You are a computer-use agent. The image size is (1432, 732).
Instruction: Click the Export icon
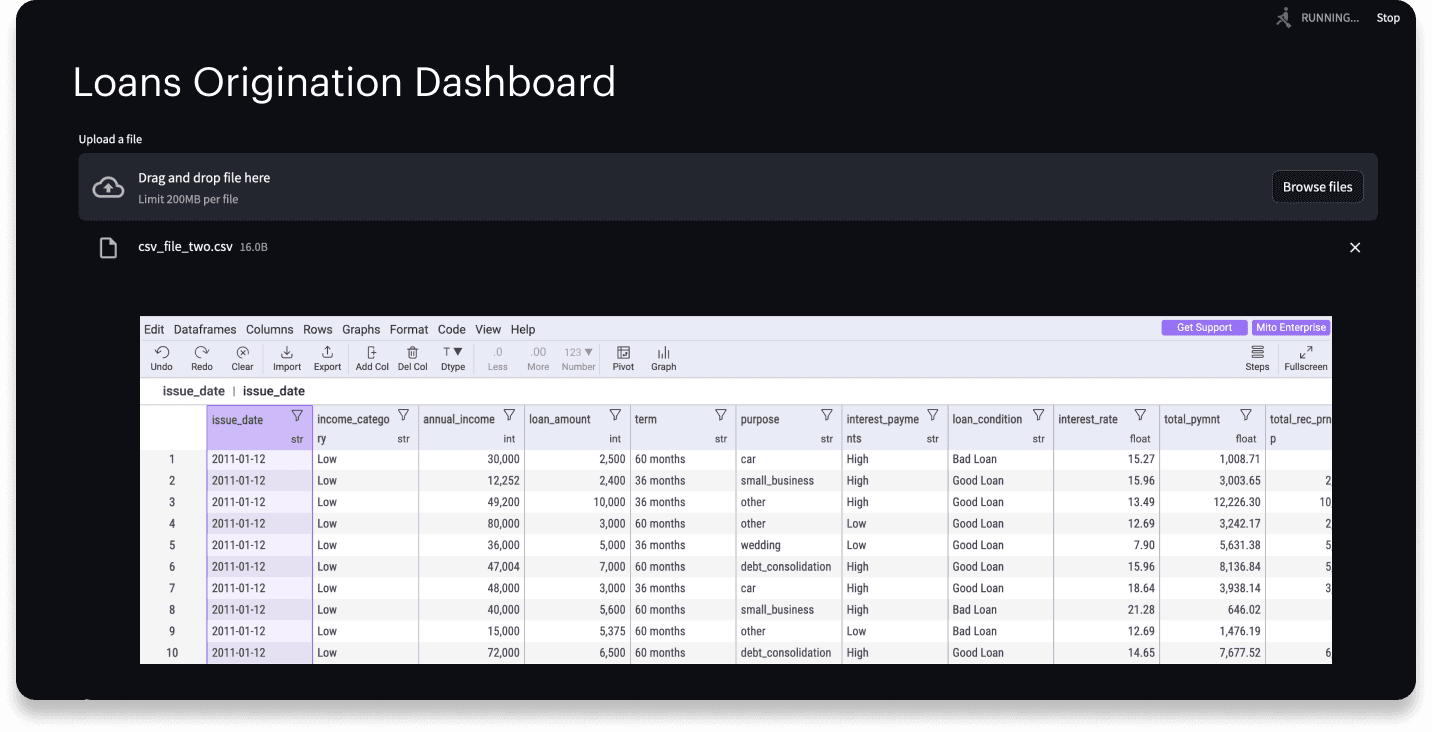point(327,353)
